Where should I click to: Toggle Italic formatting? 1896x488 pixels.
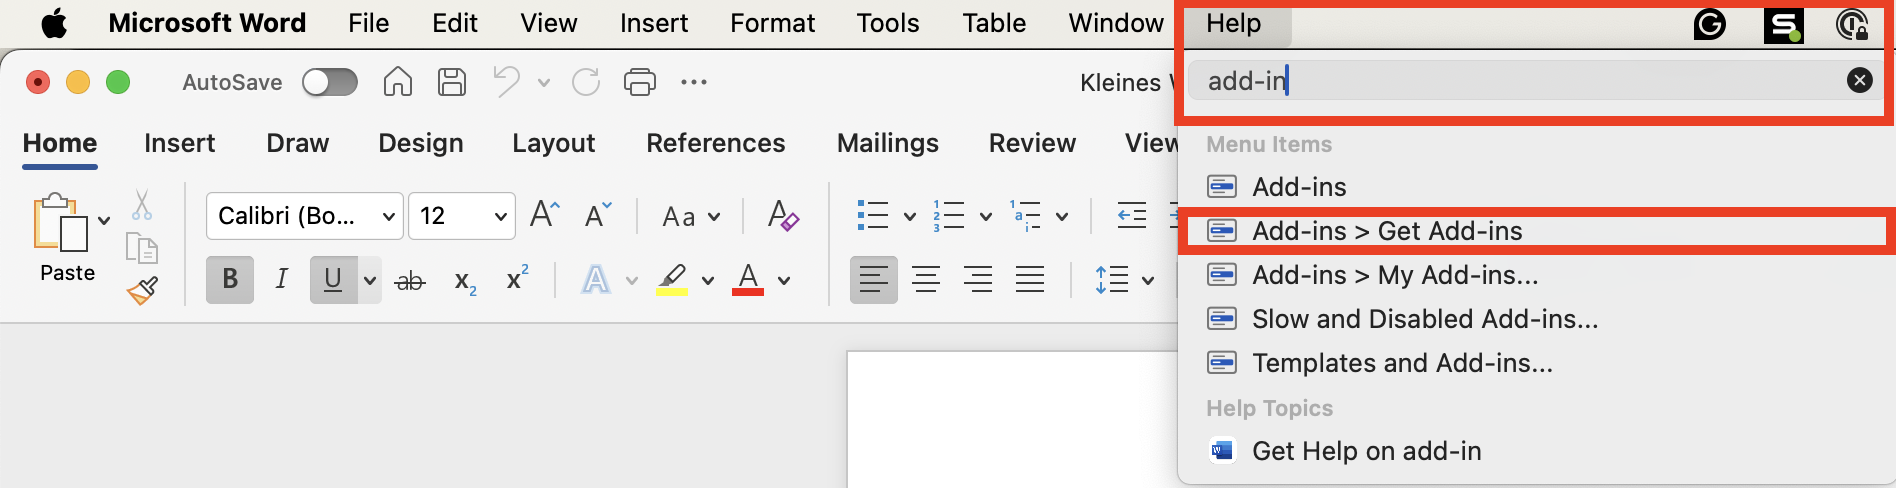point(282,280)
